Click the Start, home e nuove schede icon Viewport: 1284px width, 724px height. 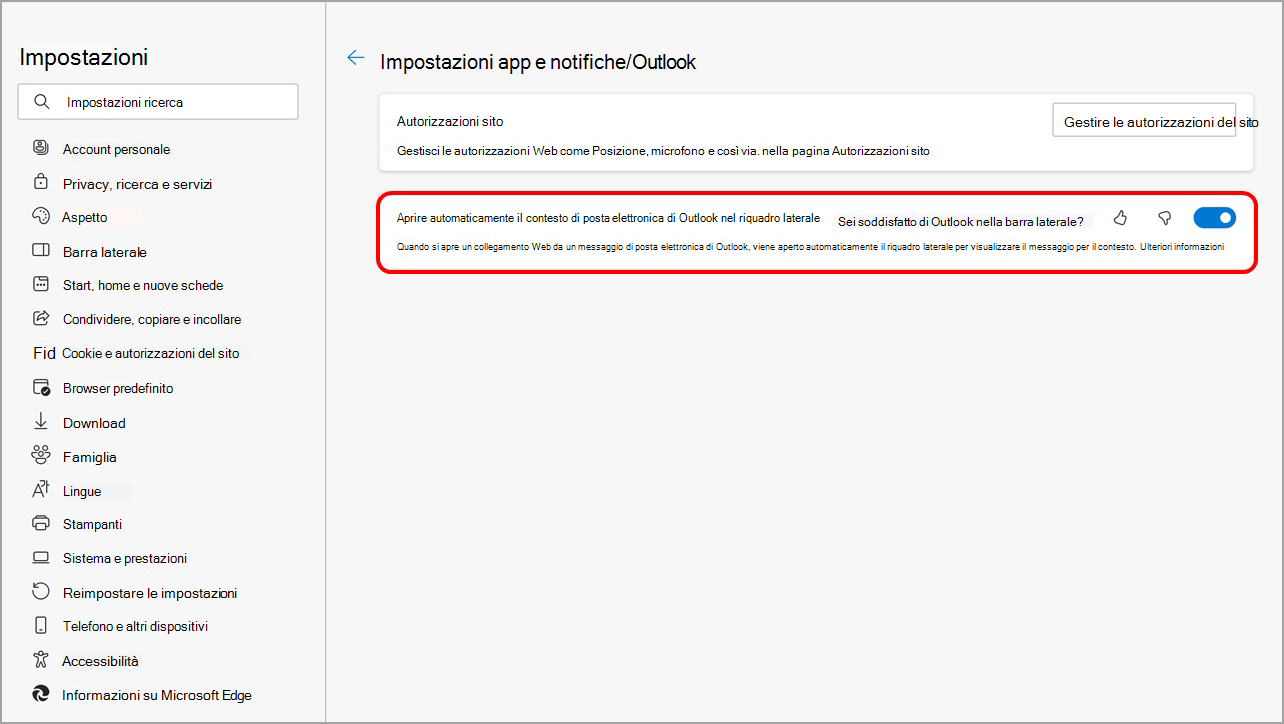tap(41, 284)
